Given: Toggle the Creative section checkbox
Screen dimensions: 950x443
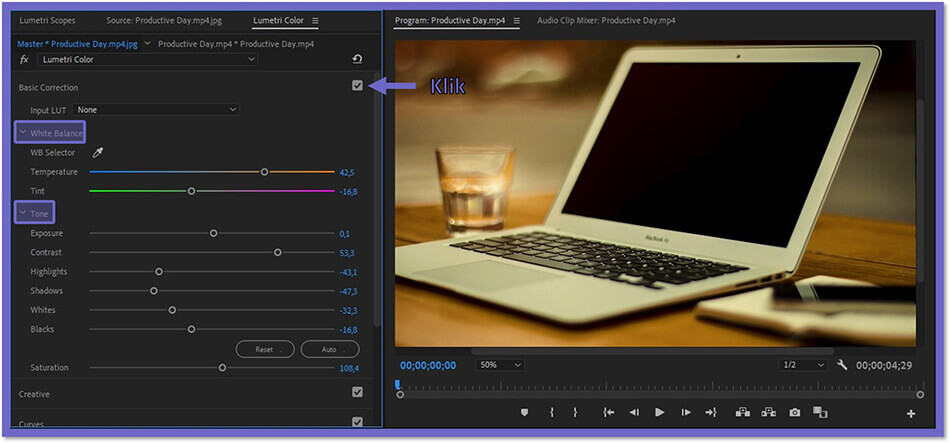Looking at the screenshot, I should pyautogui.click(x=357, y=392).
